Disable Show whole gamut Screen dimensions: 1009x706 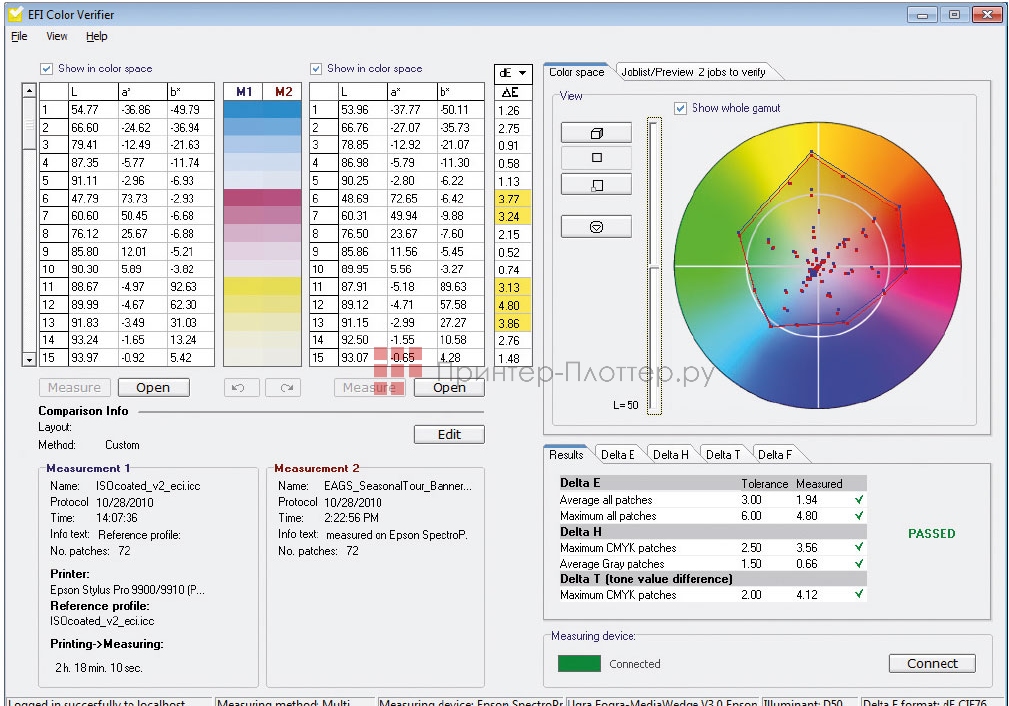(x=681, y=108)
